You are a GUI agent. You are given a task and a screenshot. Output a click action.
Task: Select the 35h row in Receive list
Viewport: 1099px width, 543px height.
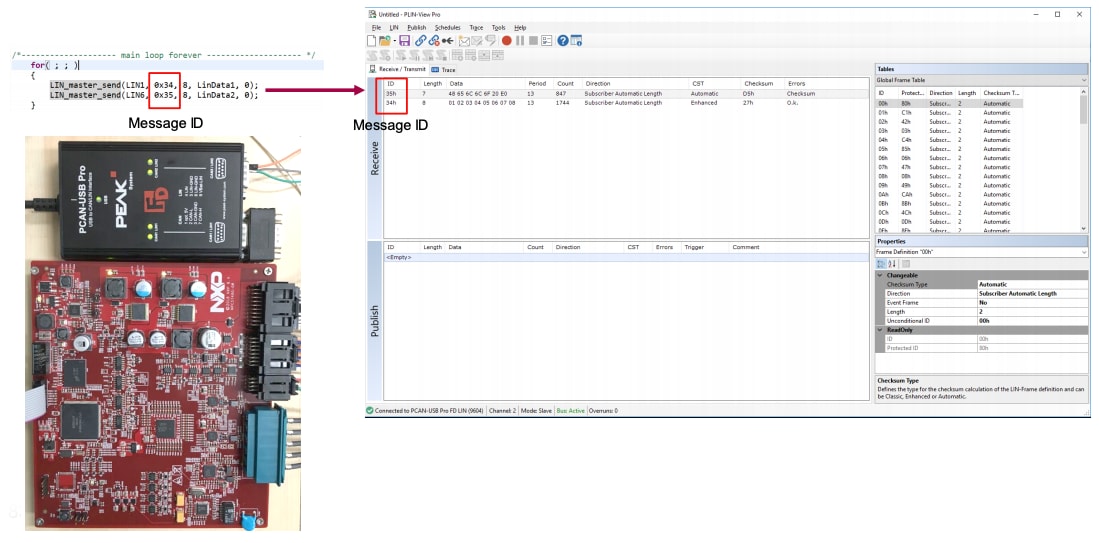[x=391, y=93]
